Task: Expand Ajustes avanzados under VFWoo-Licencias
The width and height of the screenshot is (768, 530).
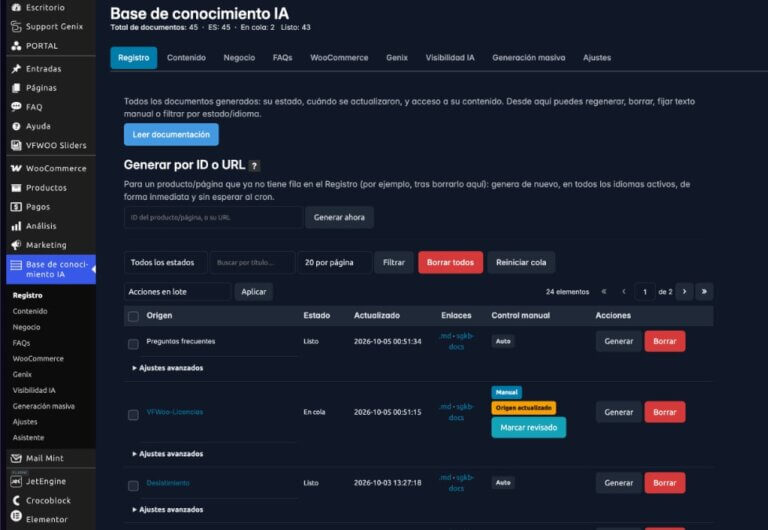Action: point(168,454)
